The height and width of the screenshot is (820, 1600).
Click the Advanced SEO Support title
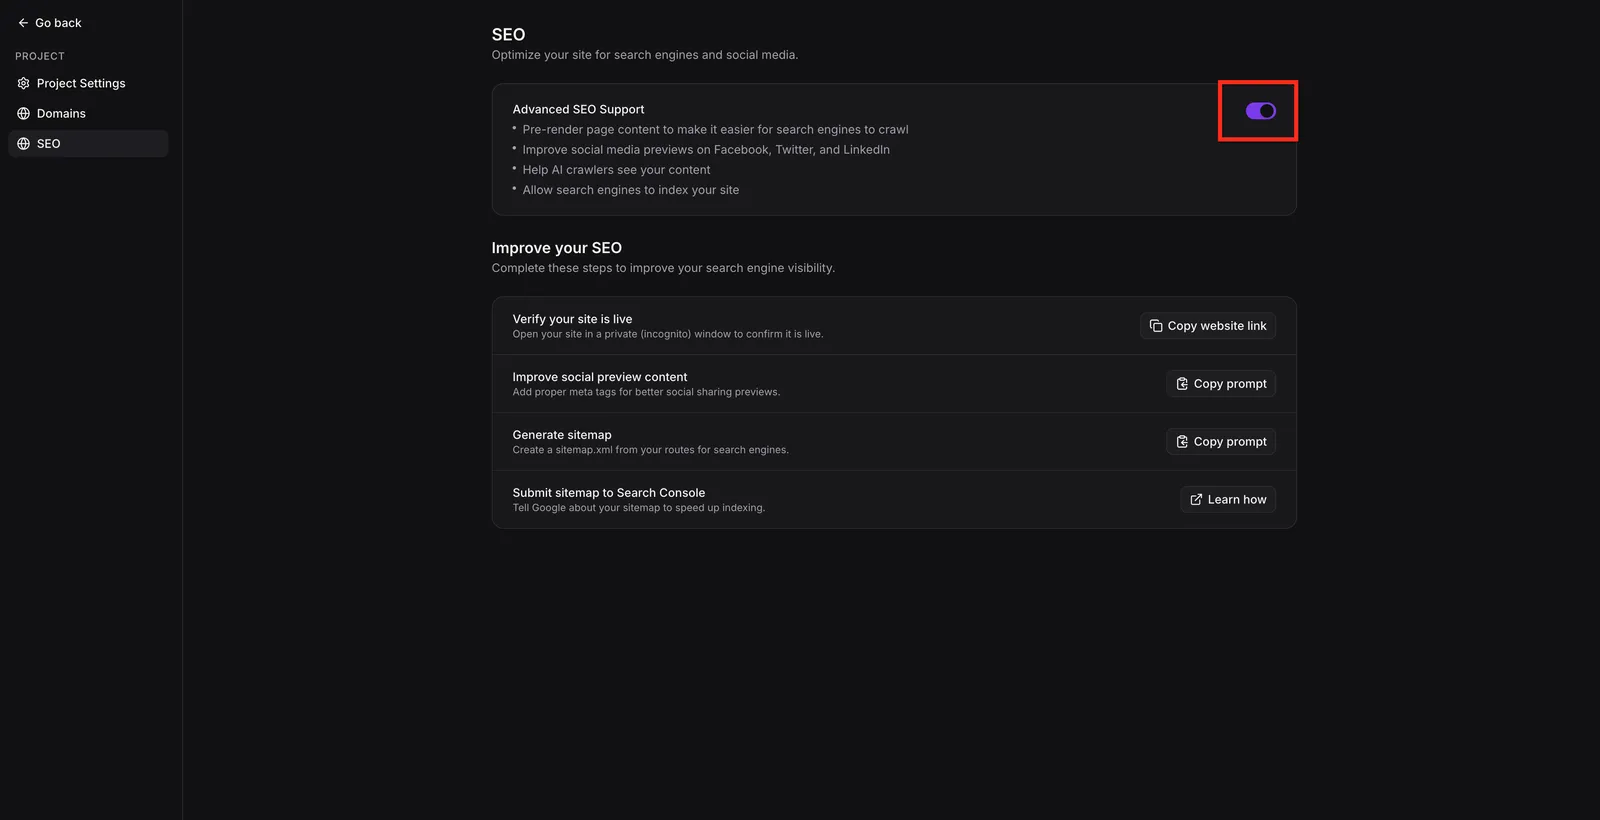pyautogui.click(x=578, y=109)
